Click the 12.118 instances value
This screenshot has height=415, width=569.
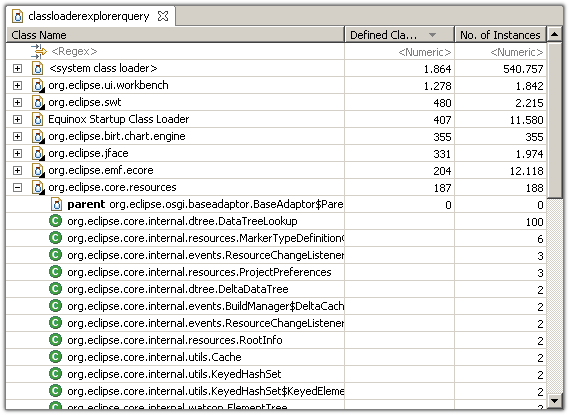tap(526, 171)
